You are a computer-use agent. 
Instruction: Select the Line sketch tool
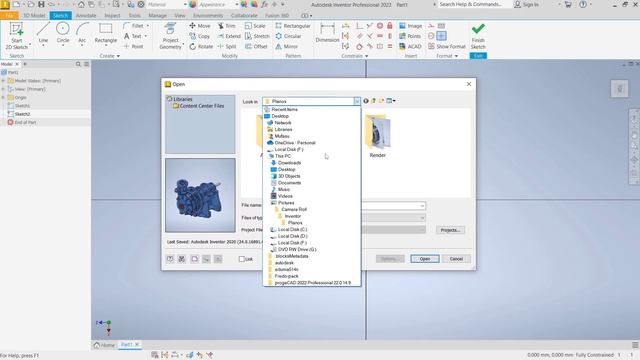(x=43, y=33)
